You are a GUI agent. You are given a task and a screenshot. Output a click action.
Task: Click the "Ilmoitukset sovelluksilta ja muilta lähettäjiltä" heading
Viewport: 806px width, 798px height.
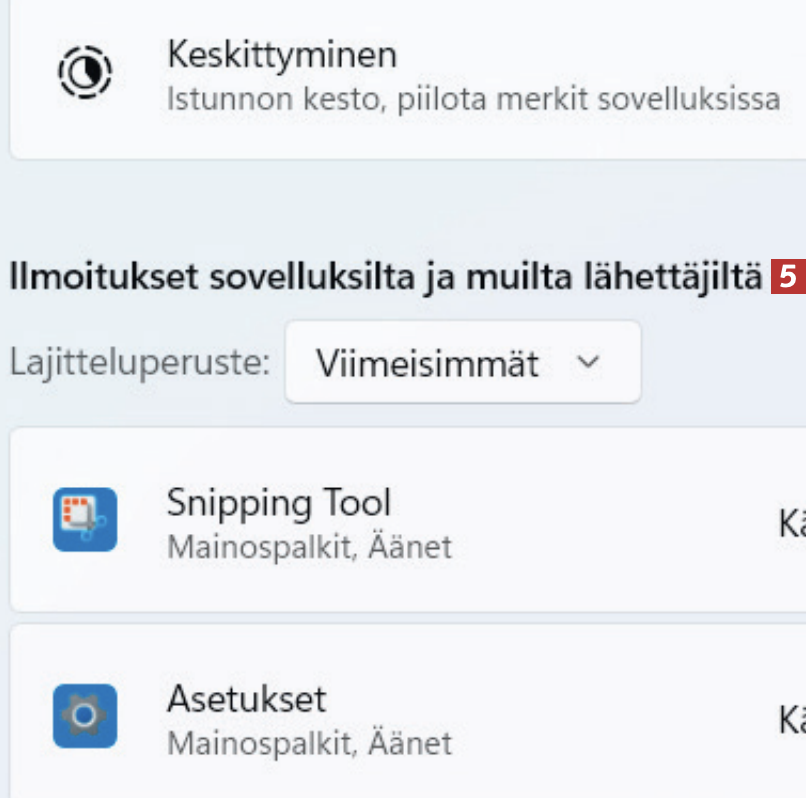pyautogui.click(x=385, y=278)
